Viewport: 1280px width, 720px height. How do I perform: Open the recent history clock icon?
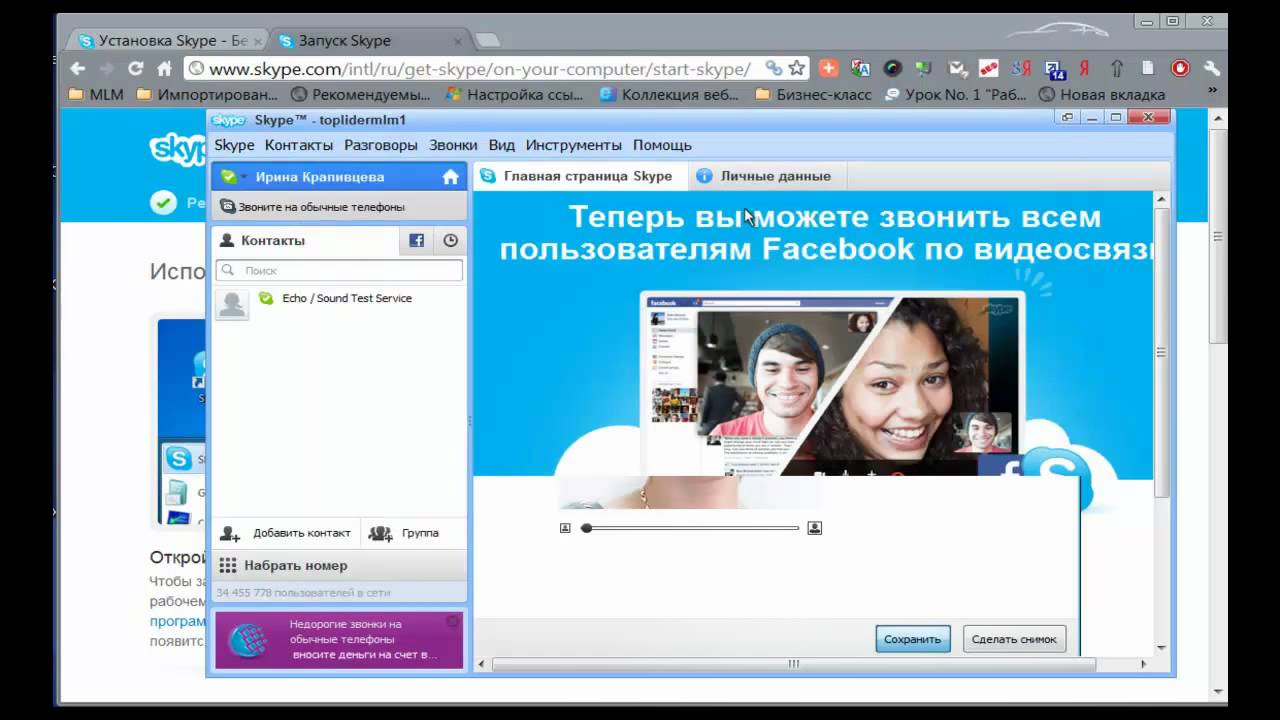point(450,240)
